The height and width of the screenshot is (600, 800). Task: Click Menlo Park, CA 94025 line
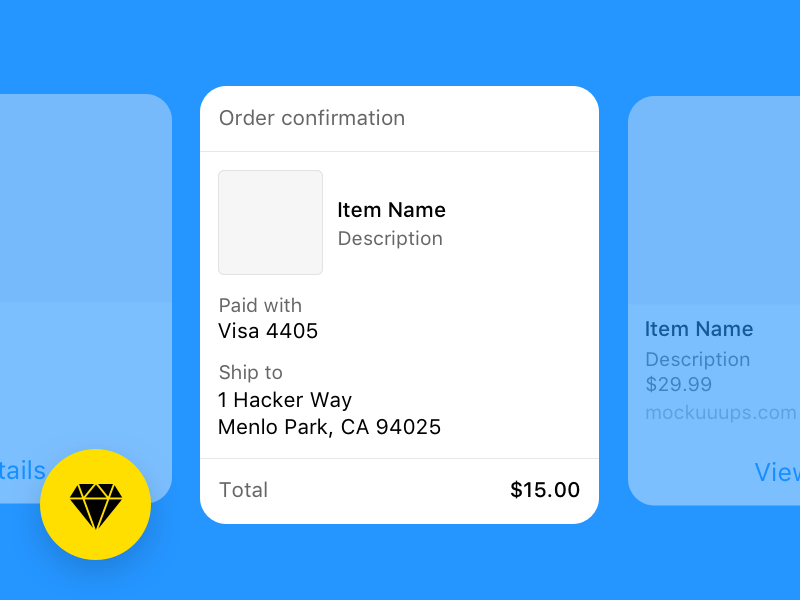[329, 428]
